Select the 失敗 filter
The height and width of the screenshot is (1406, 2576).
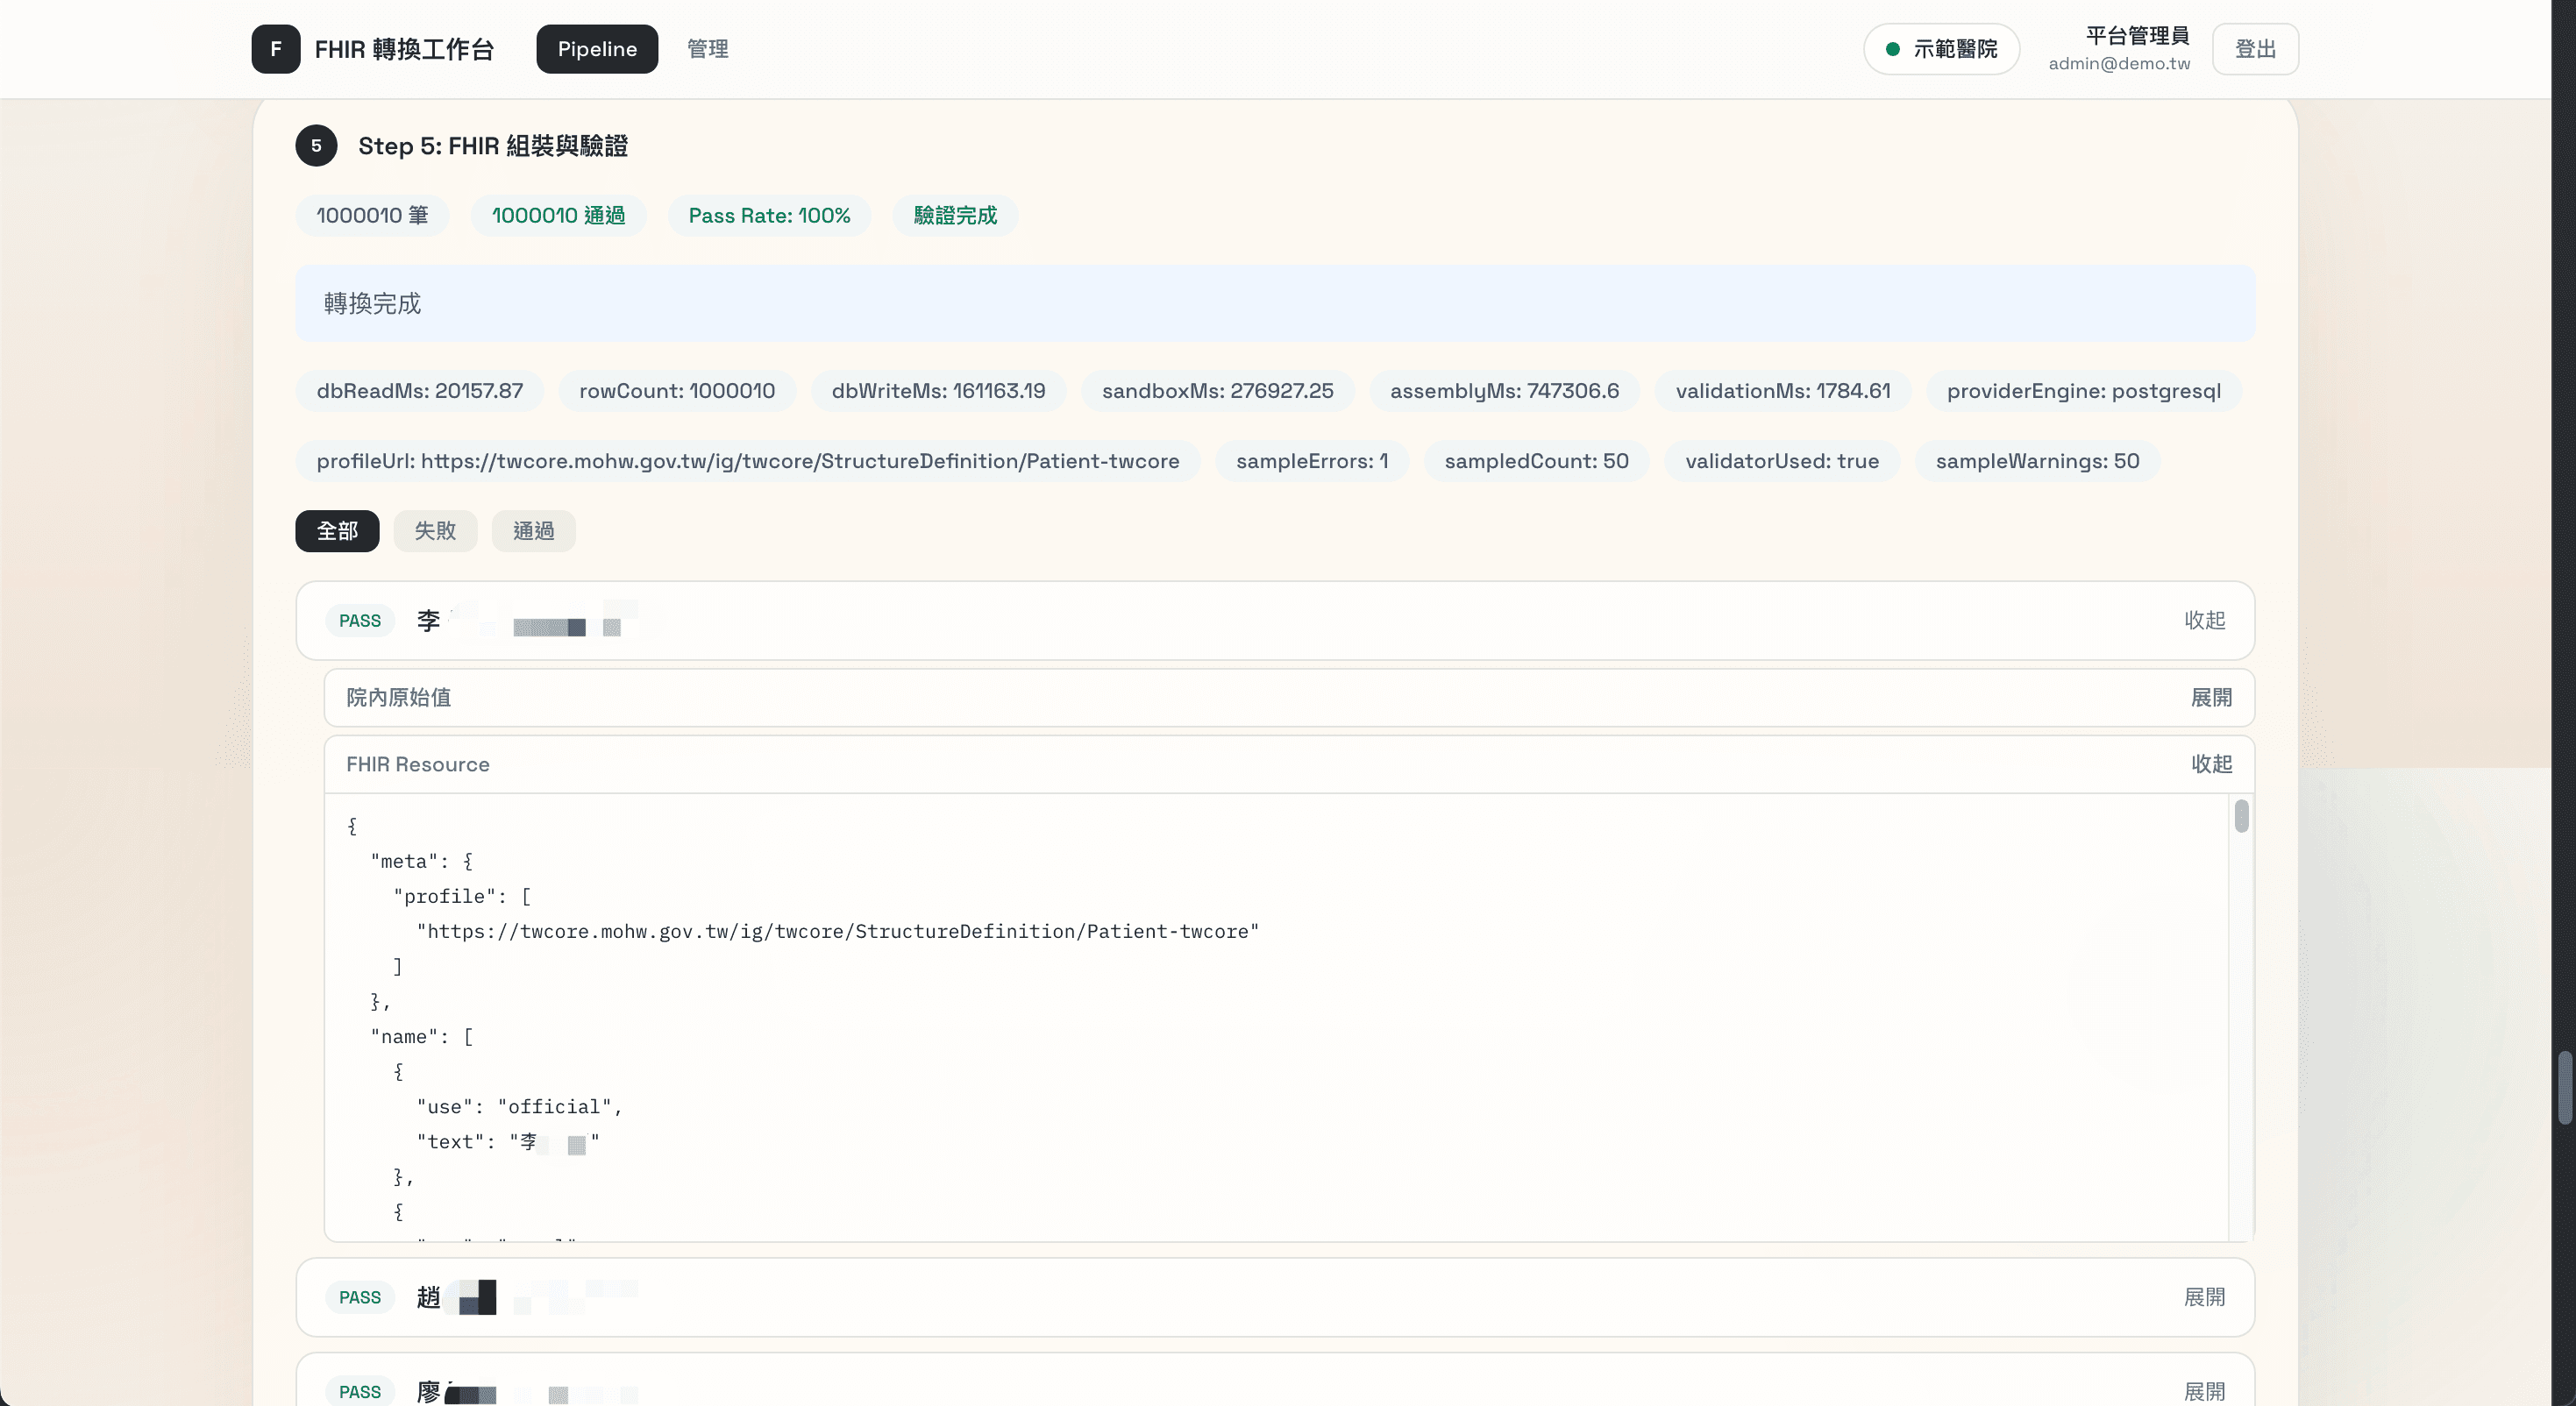point(434,531)
